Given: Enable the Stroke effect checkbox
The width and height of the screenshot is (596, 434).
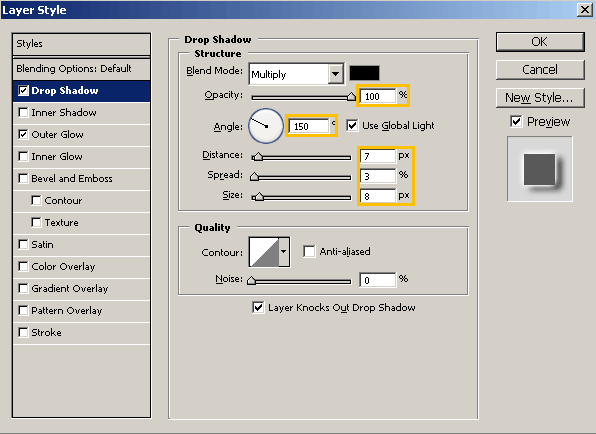Looking at the screenshot, I should [23, 333].
